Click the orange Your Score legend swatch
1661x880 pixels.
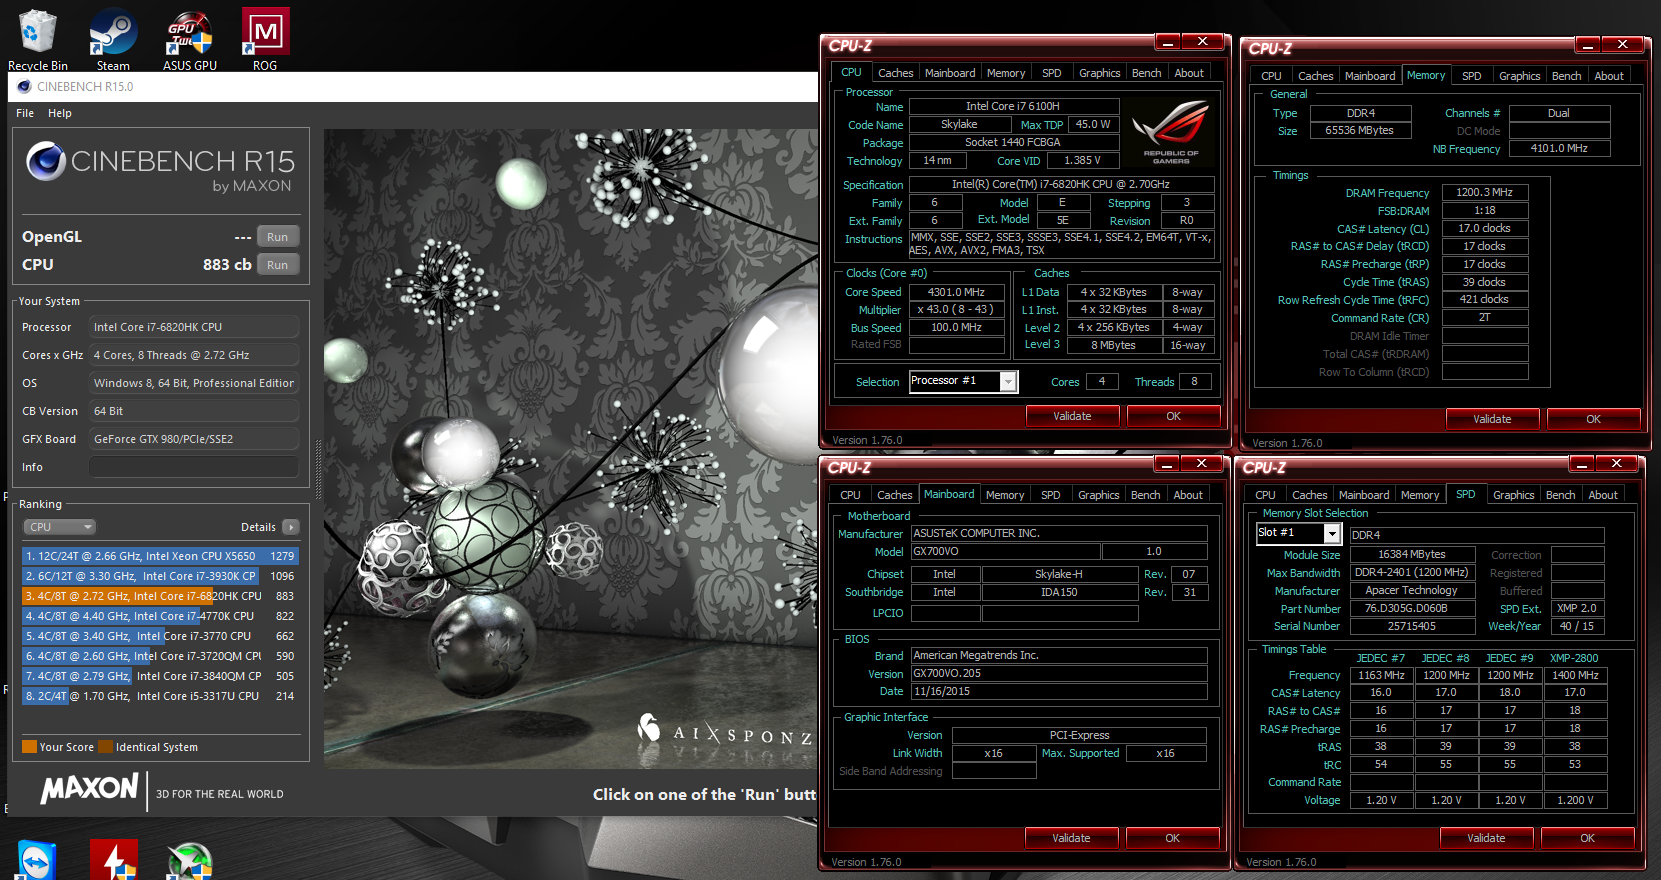click(x=29, y=746)
